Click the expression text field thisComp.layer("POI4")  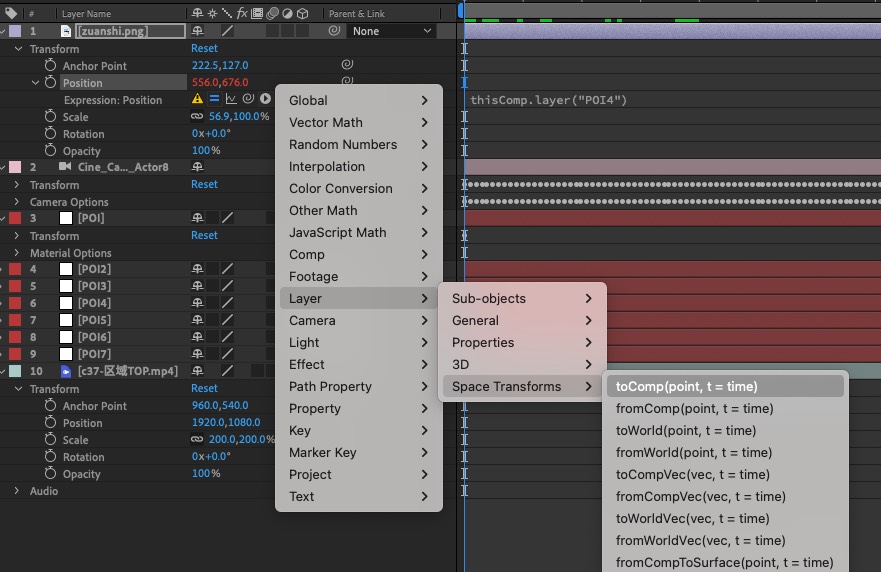coord(548,100)
